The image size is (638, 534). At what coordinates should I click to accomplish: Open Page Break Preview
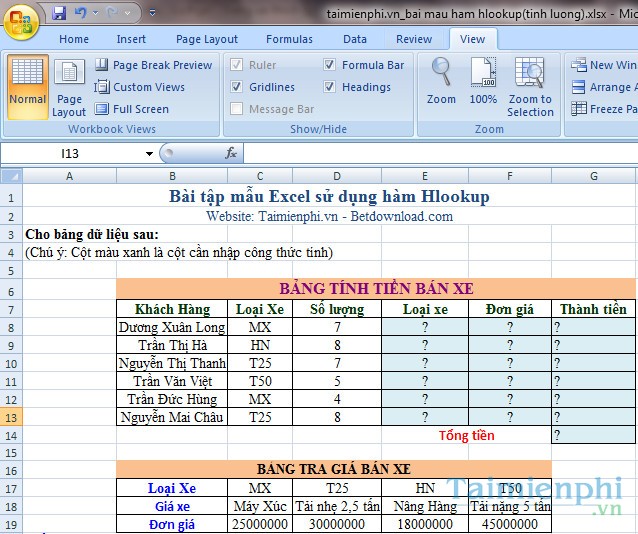point(153,65)
